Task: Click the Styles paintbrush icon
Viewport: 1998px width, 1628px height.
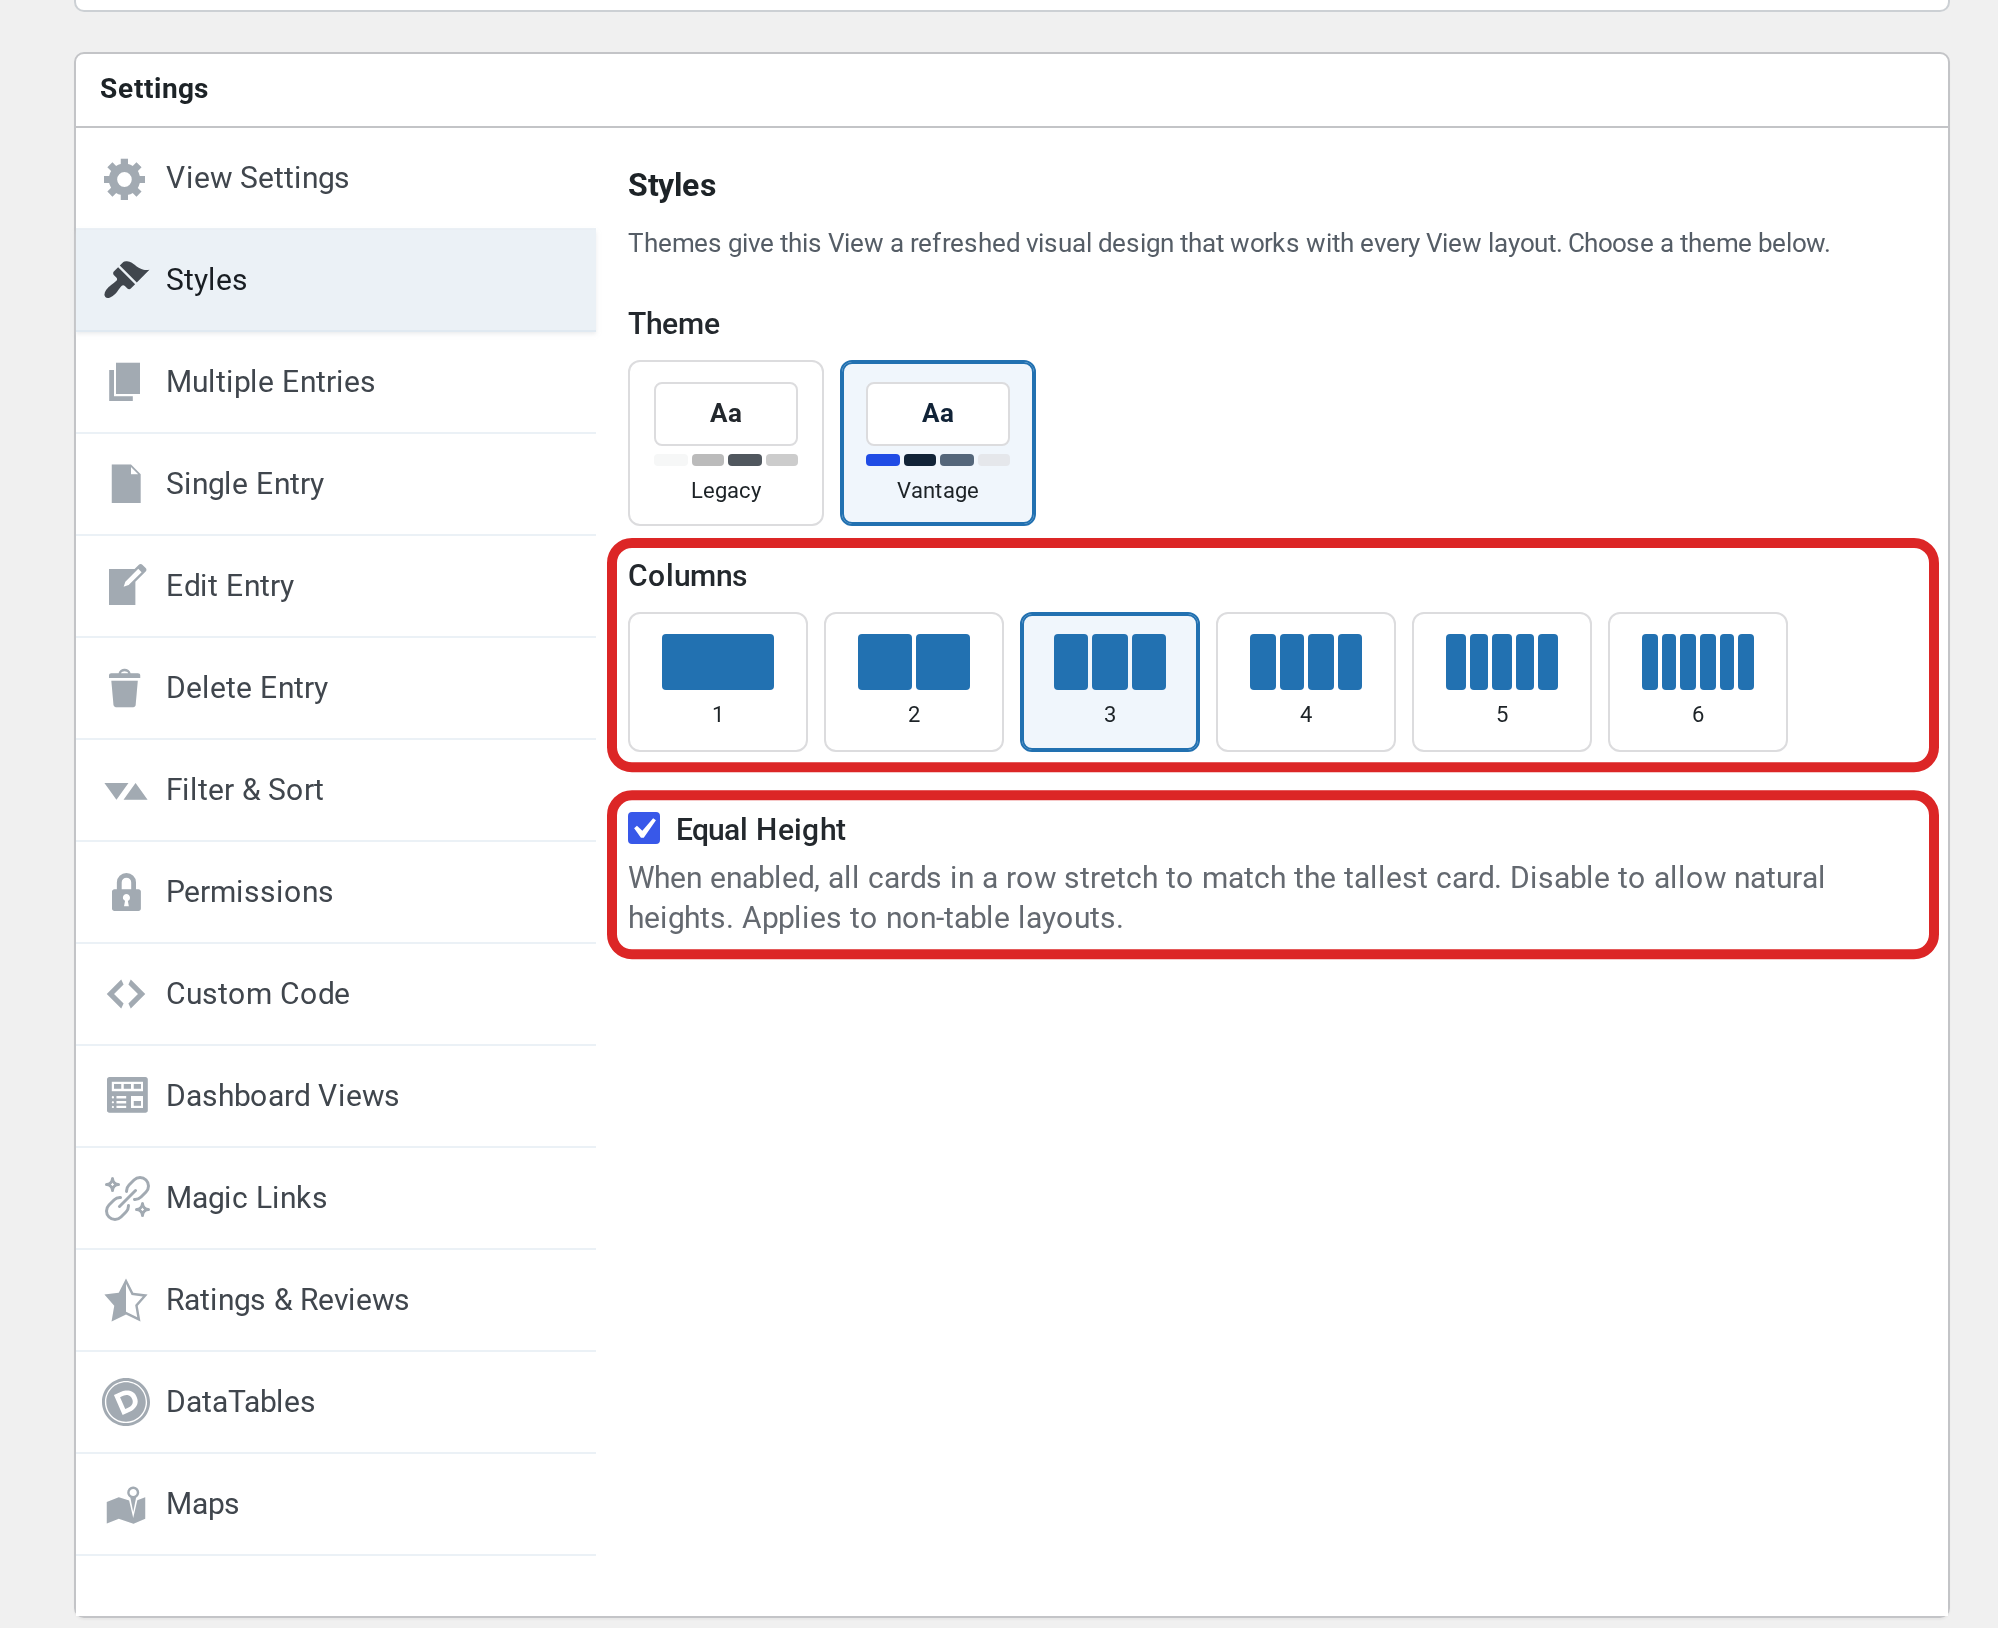Action: click(125, 280)
